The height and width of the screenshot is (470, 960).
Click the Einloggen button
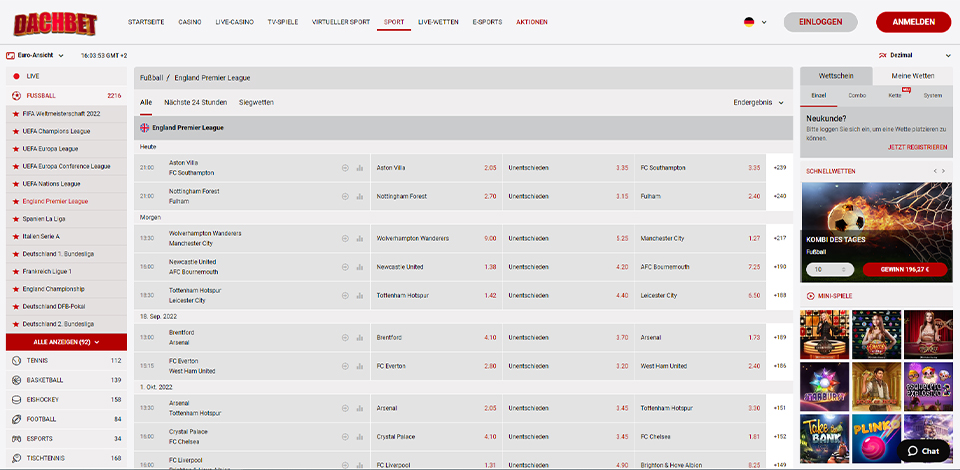coord(820,22)
